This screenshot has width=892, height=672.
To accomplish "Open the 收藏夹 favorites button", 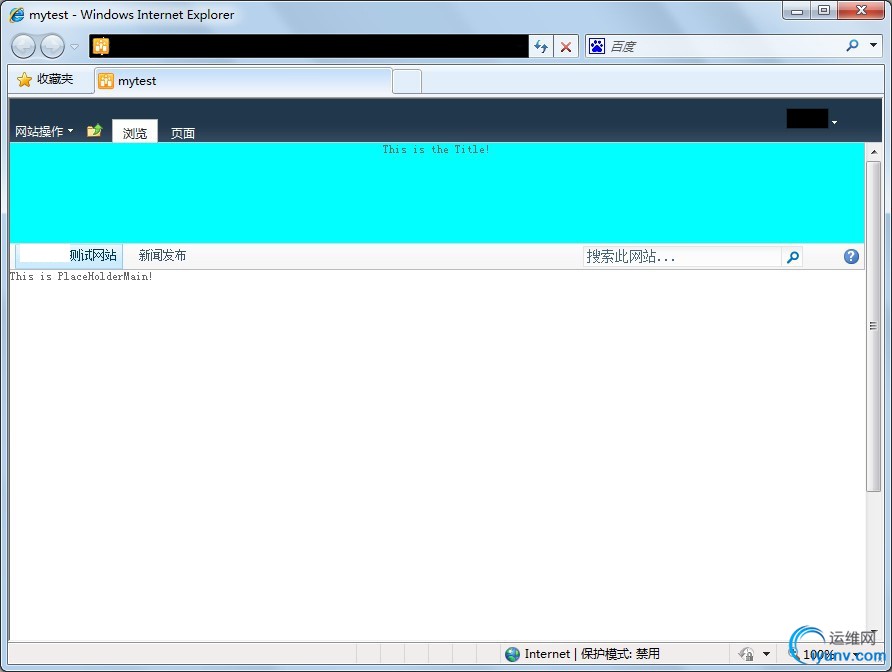I will [46, 79].
